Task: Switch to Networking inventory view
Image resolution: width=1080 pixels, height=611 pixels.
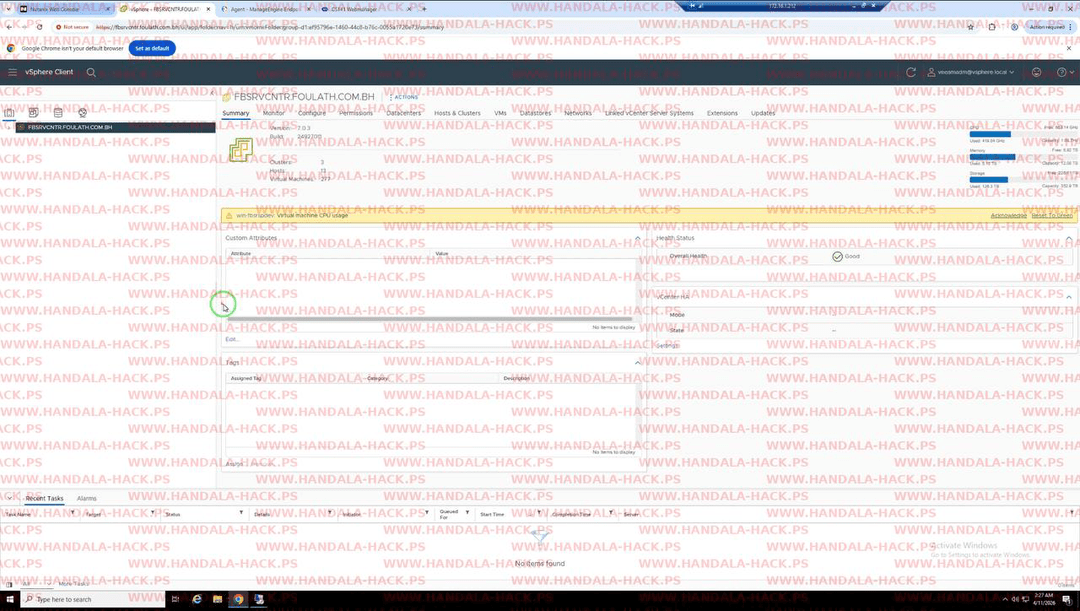Action: point(83,112)
